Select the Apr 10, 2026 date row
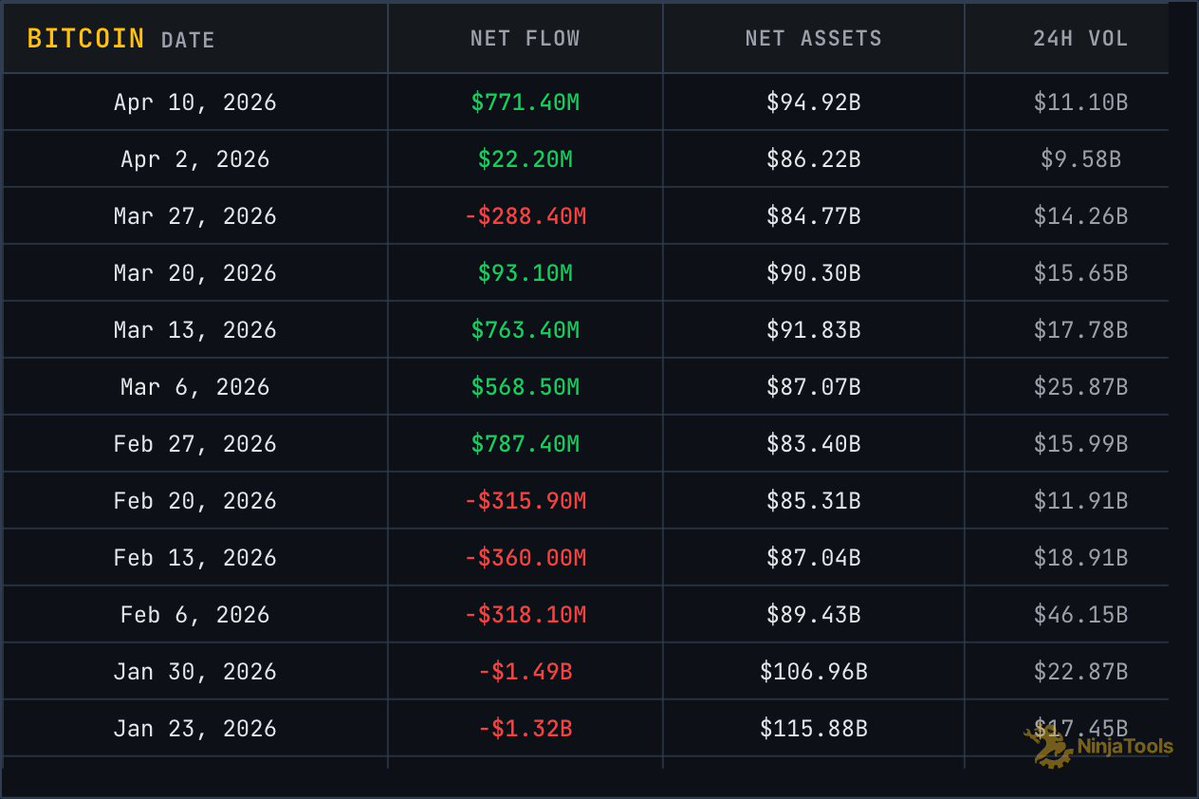 coord(195,102)
